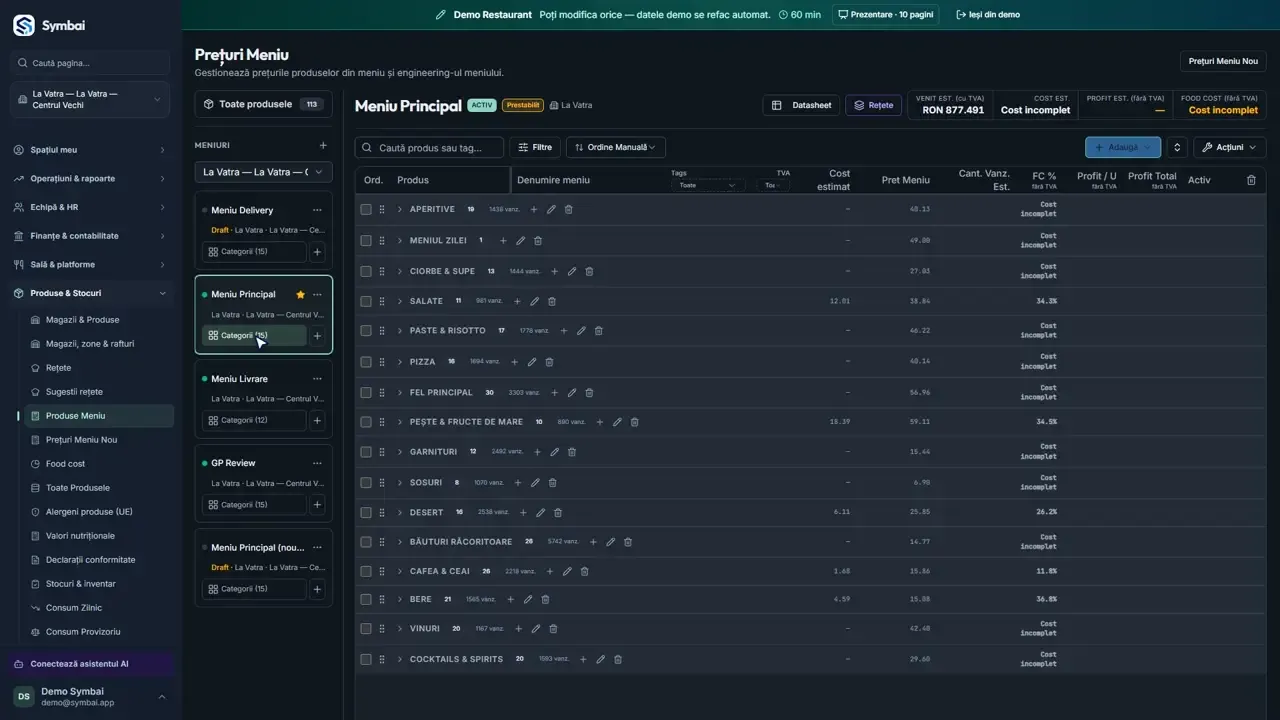Delete the PIZZA category with trash icon
The image size is (1280, 720).
click(549, 362)
